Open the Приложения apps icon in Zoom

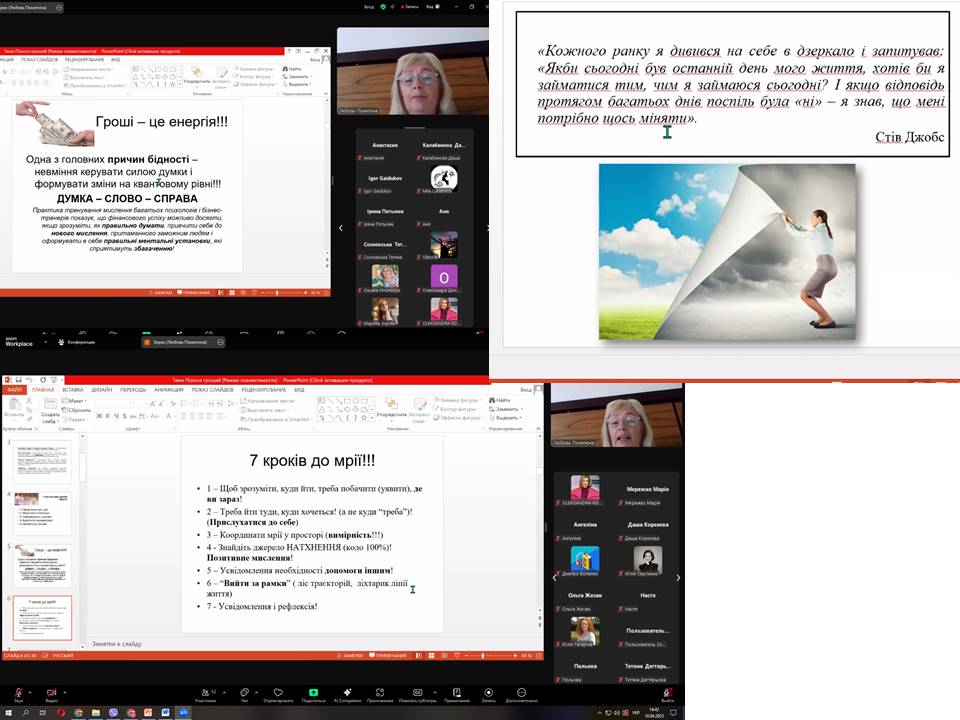pyautogui.click(x=380, y=693)
